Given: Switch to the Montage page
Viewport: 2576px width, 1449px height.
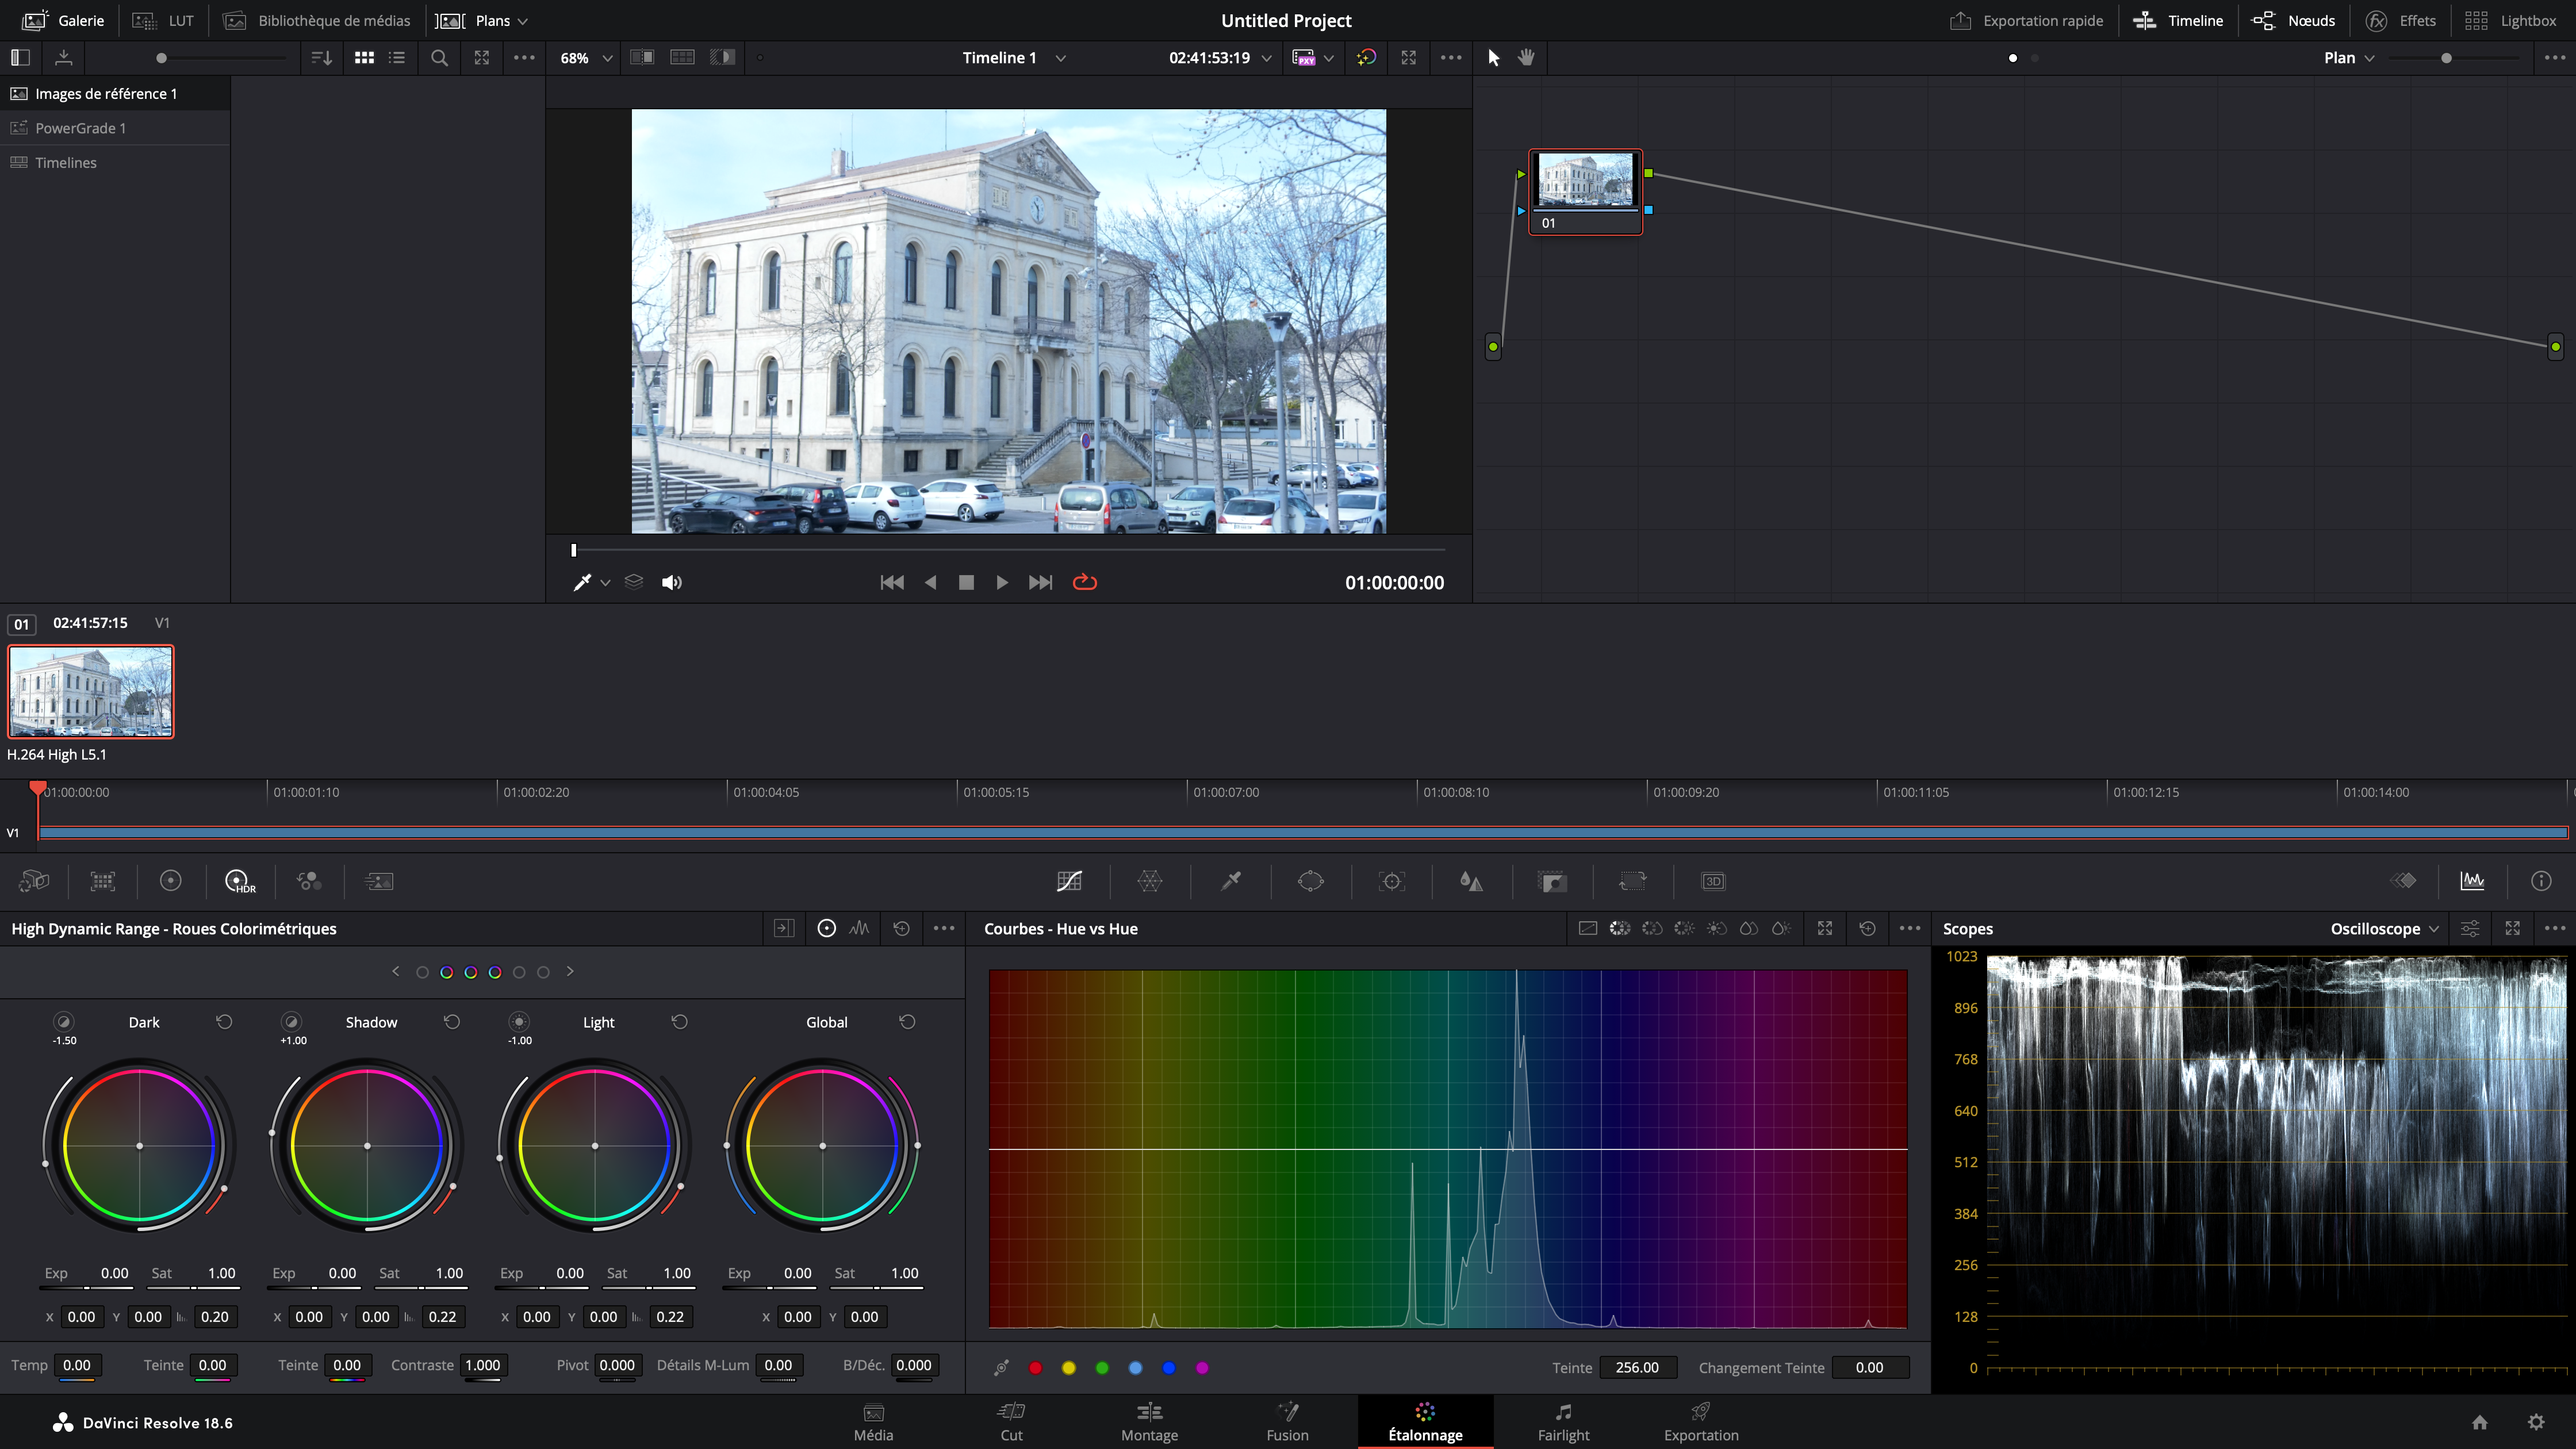Looking at the screenshot, I should tap(1149, 1421).
